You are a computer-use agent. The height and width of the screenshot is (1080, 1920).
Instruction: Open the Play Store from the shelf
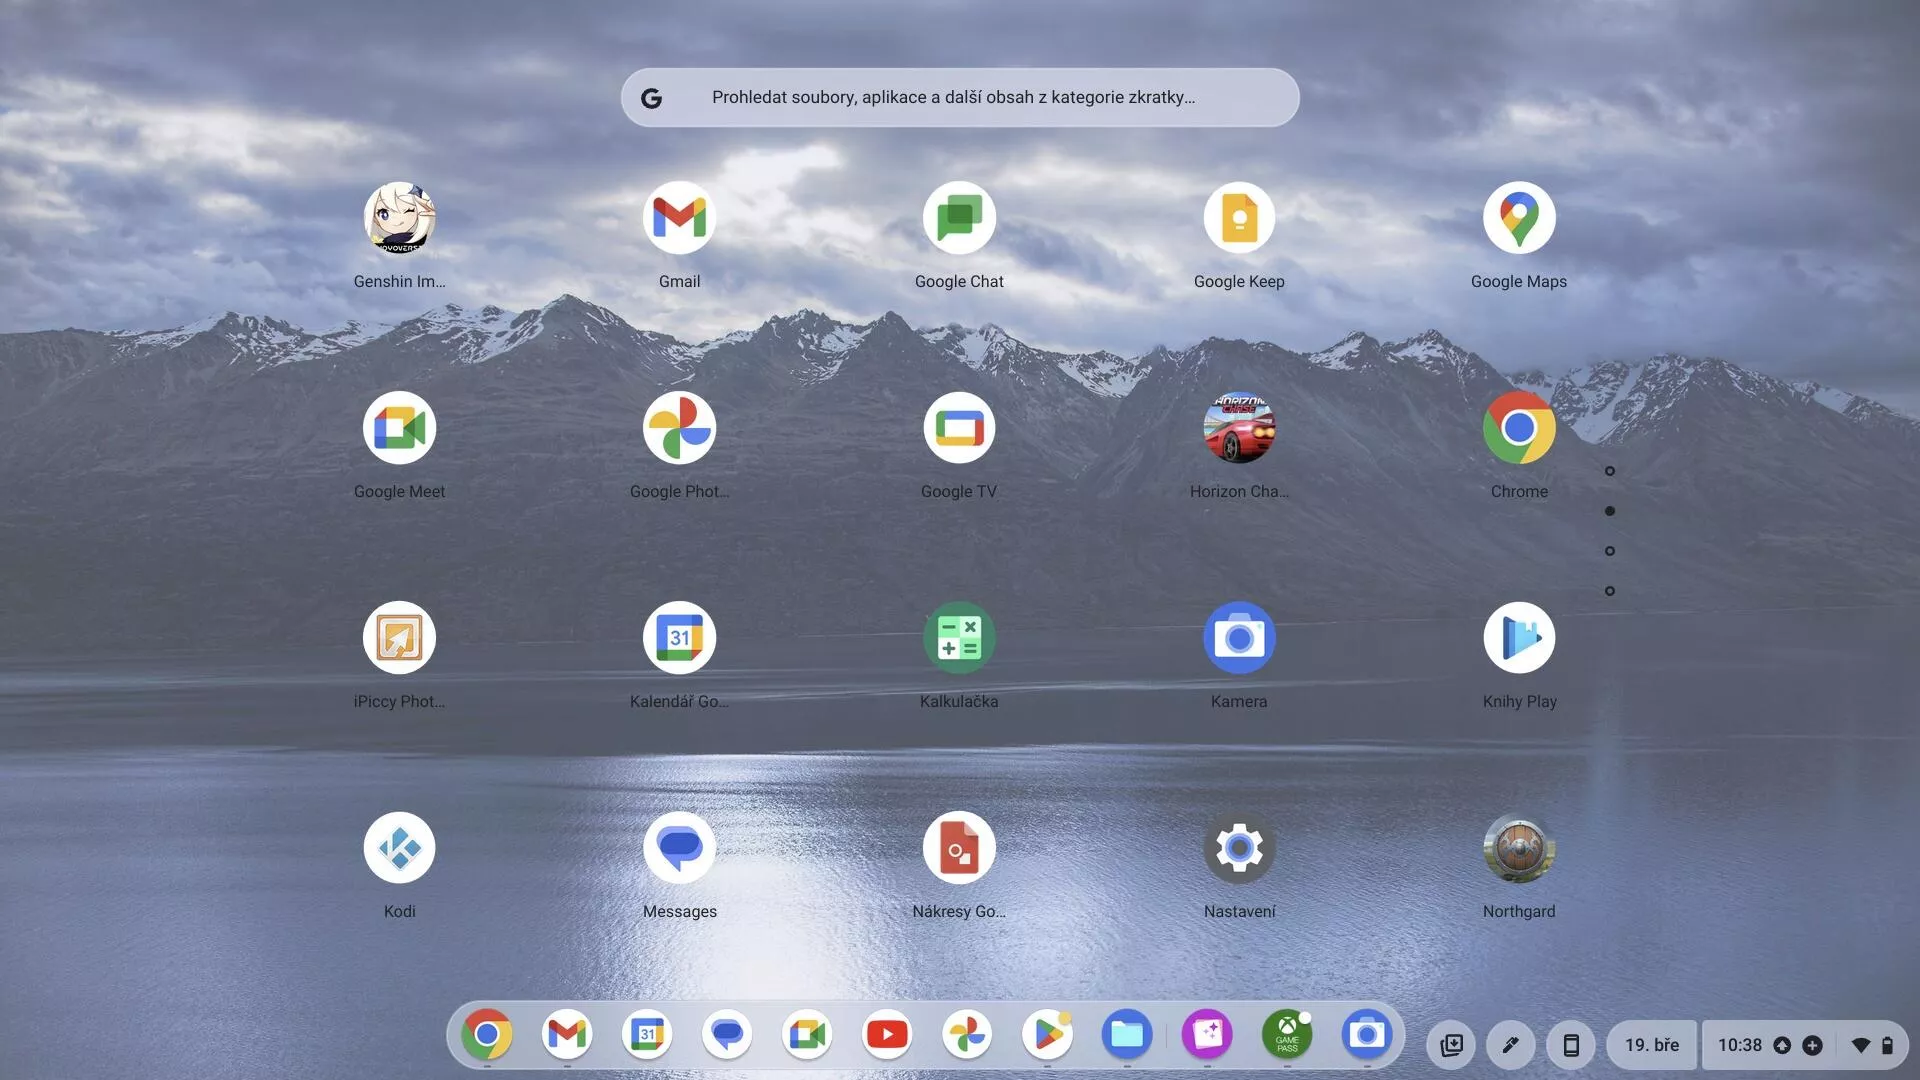[x=1047, y=1034]
